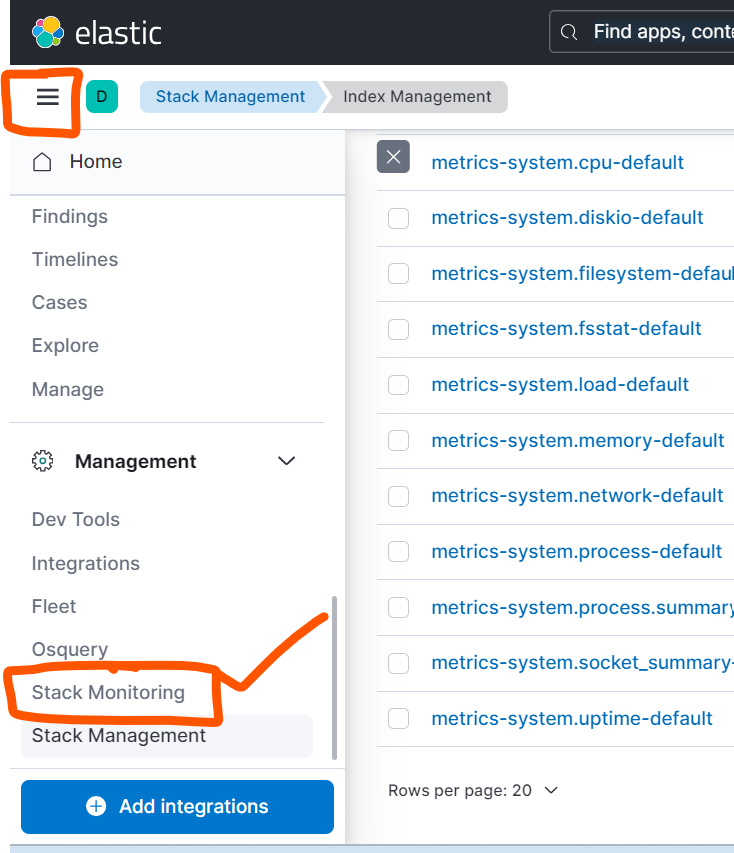Open the metrics-system.socket_summary index
The height and width of the screenshot is (853, 734).
(582, 663)
